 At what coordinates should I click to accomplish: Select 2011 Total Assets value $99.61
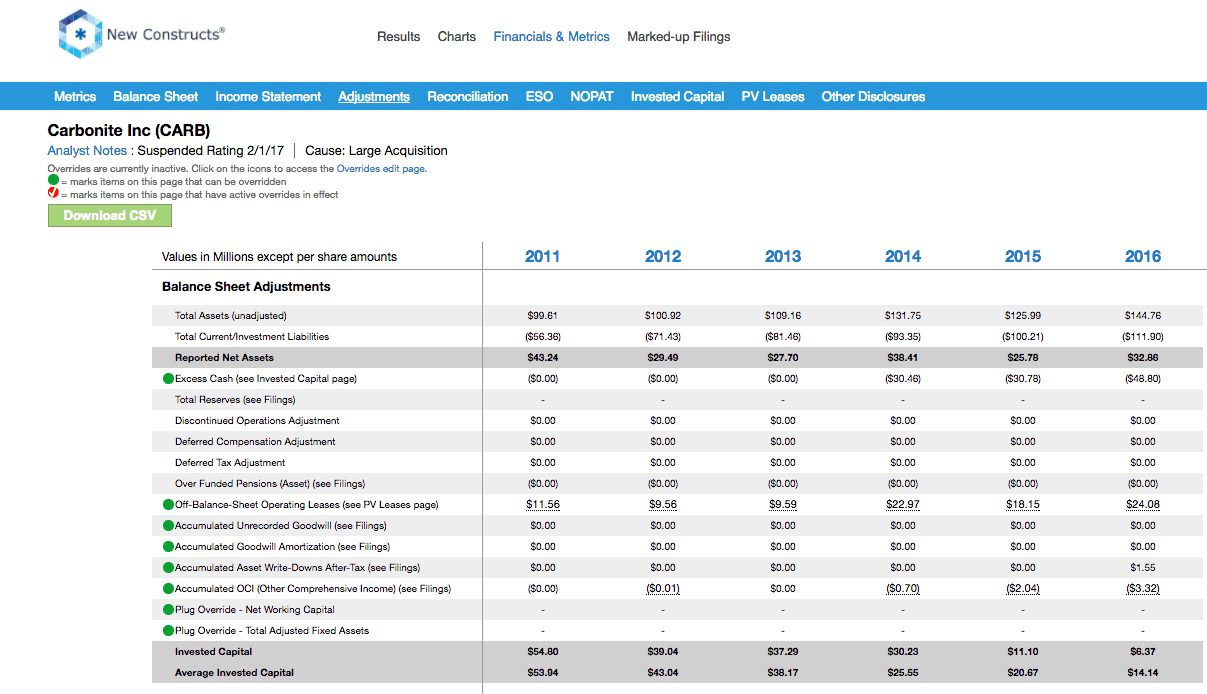[x=543, y=316]
